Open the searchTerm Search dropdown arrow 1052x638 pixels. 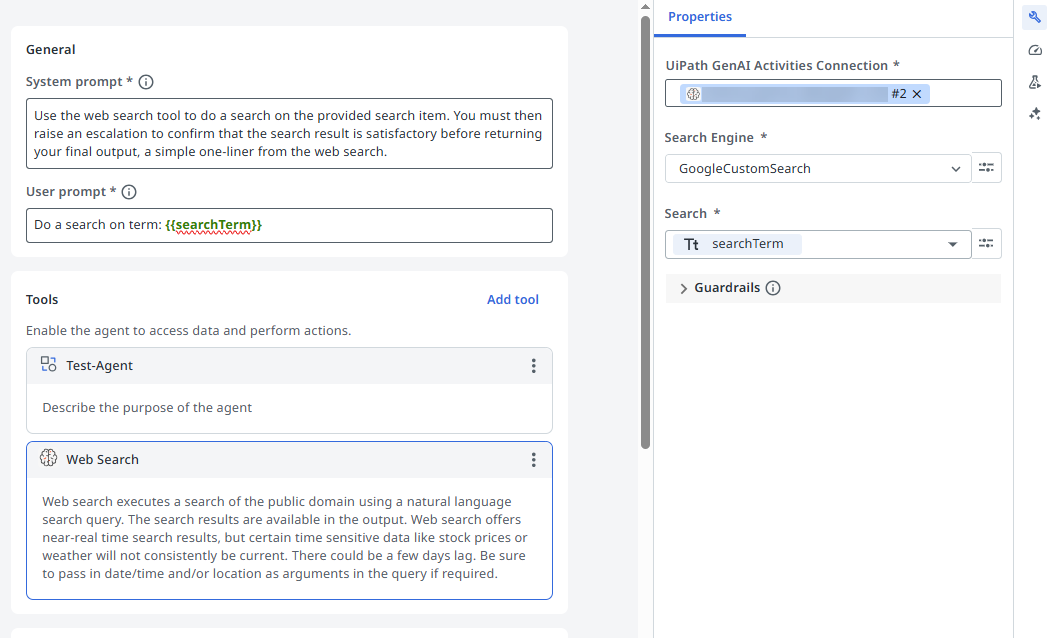click(952, 244)
